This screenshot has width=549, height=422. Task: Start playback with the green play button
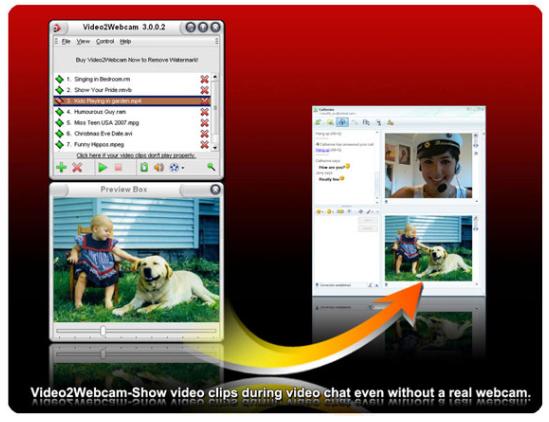103,167
